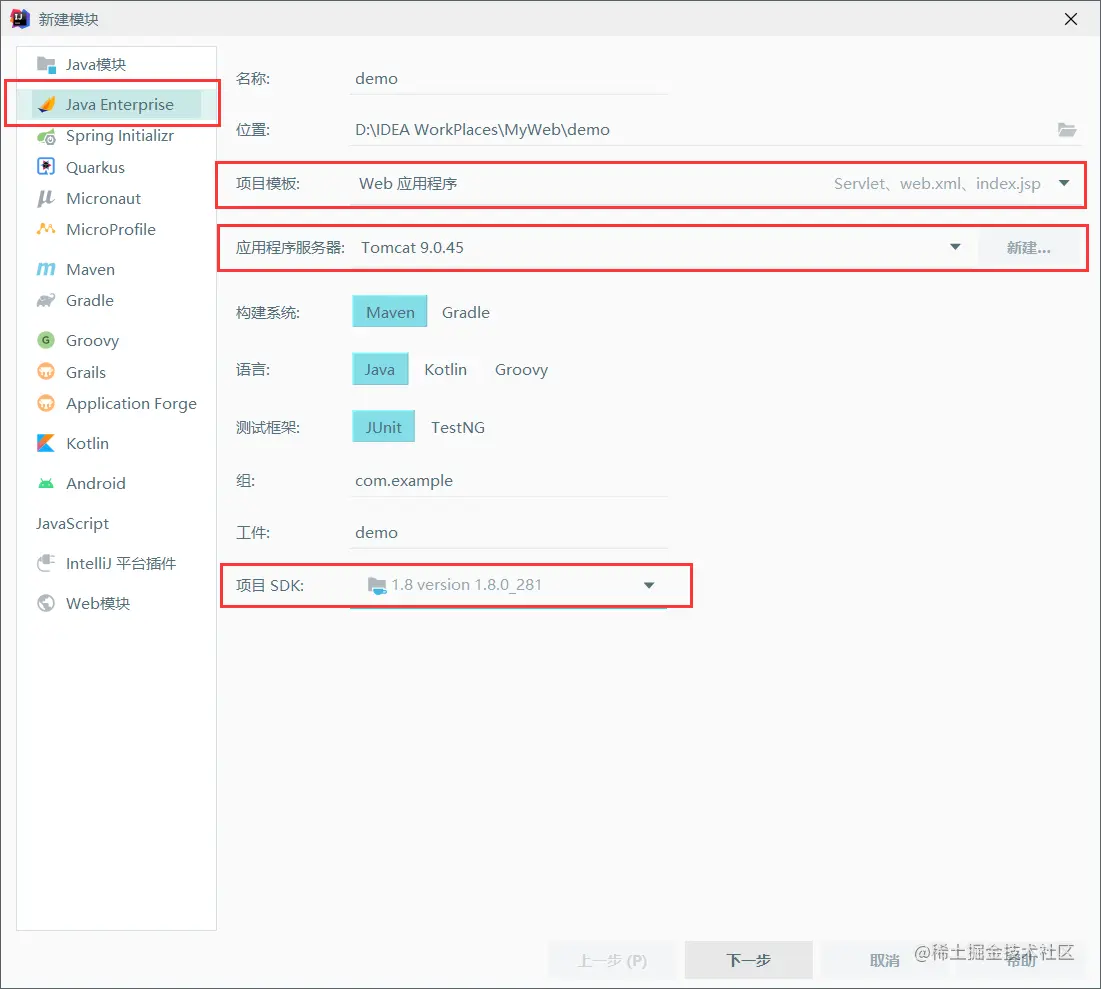This screenshot has height=989, width=1101.
Task: Click the Application Forge icon
Action: (46, 404)
